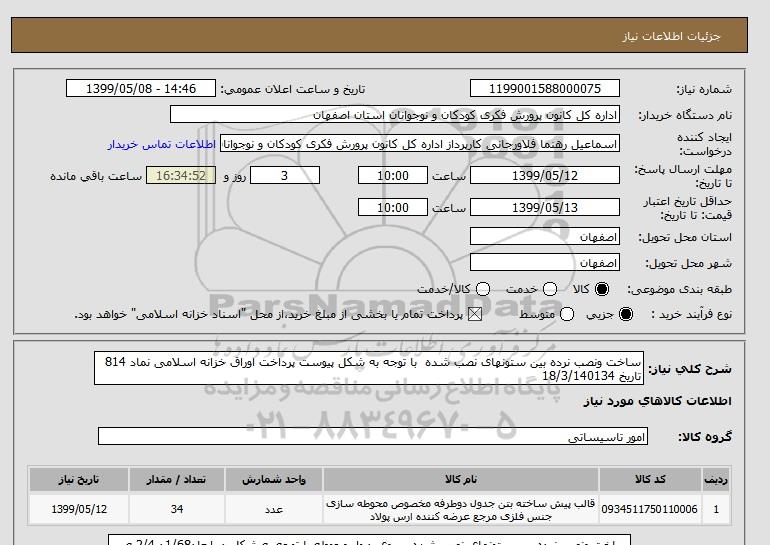This screenshot has width=770, height=545.
Task: Click product code 0934511750110006 cell
Action: 650,509
